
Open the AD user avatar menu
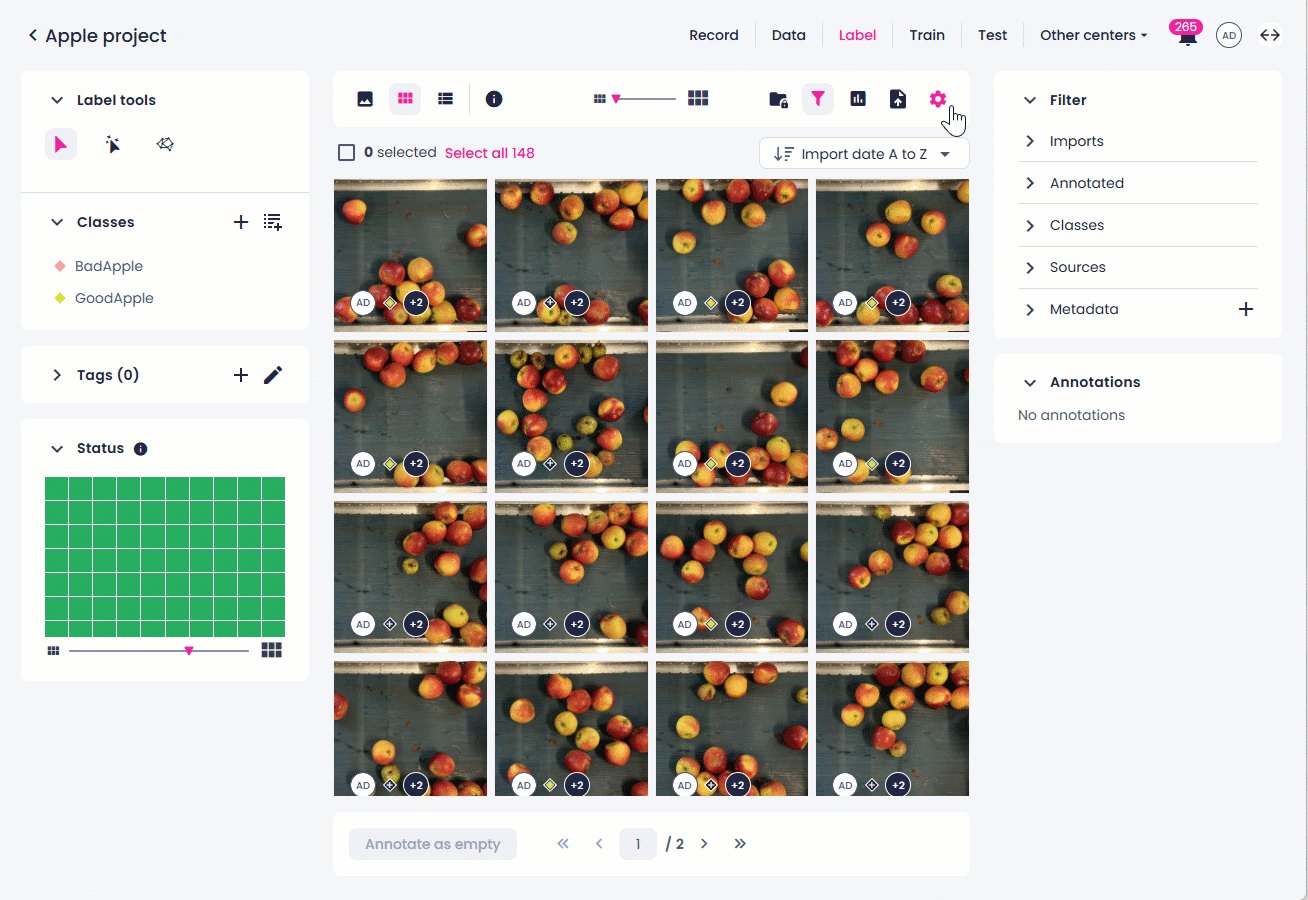1229,35
